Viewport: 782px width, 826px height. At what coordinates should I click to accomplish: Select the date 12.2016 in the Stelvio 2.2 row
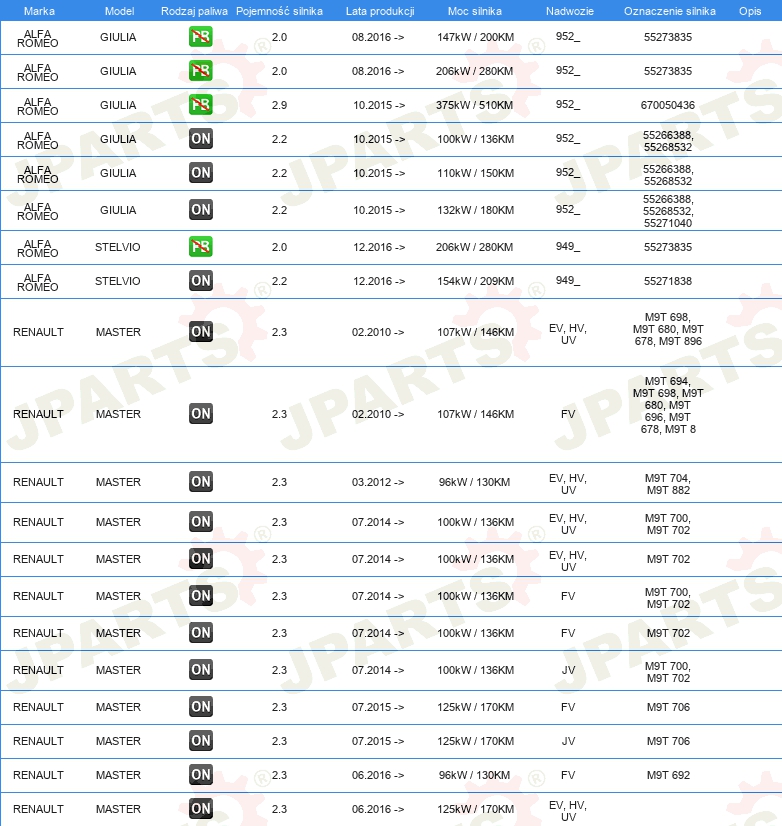pos(379,281)
